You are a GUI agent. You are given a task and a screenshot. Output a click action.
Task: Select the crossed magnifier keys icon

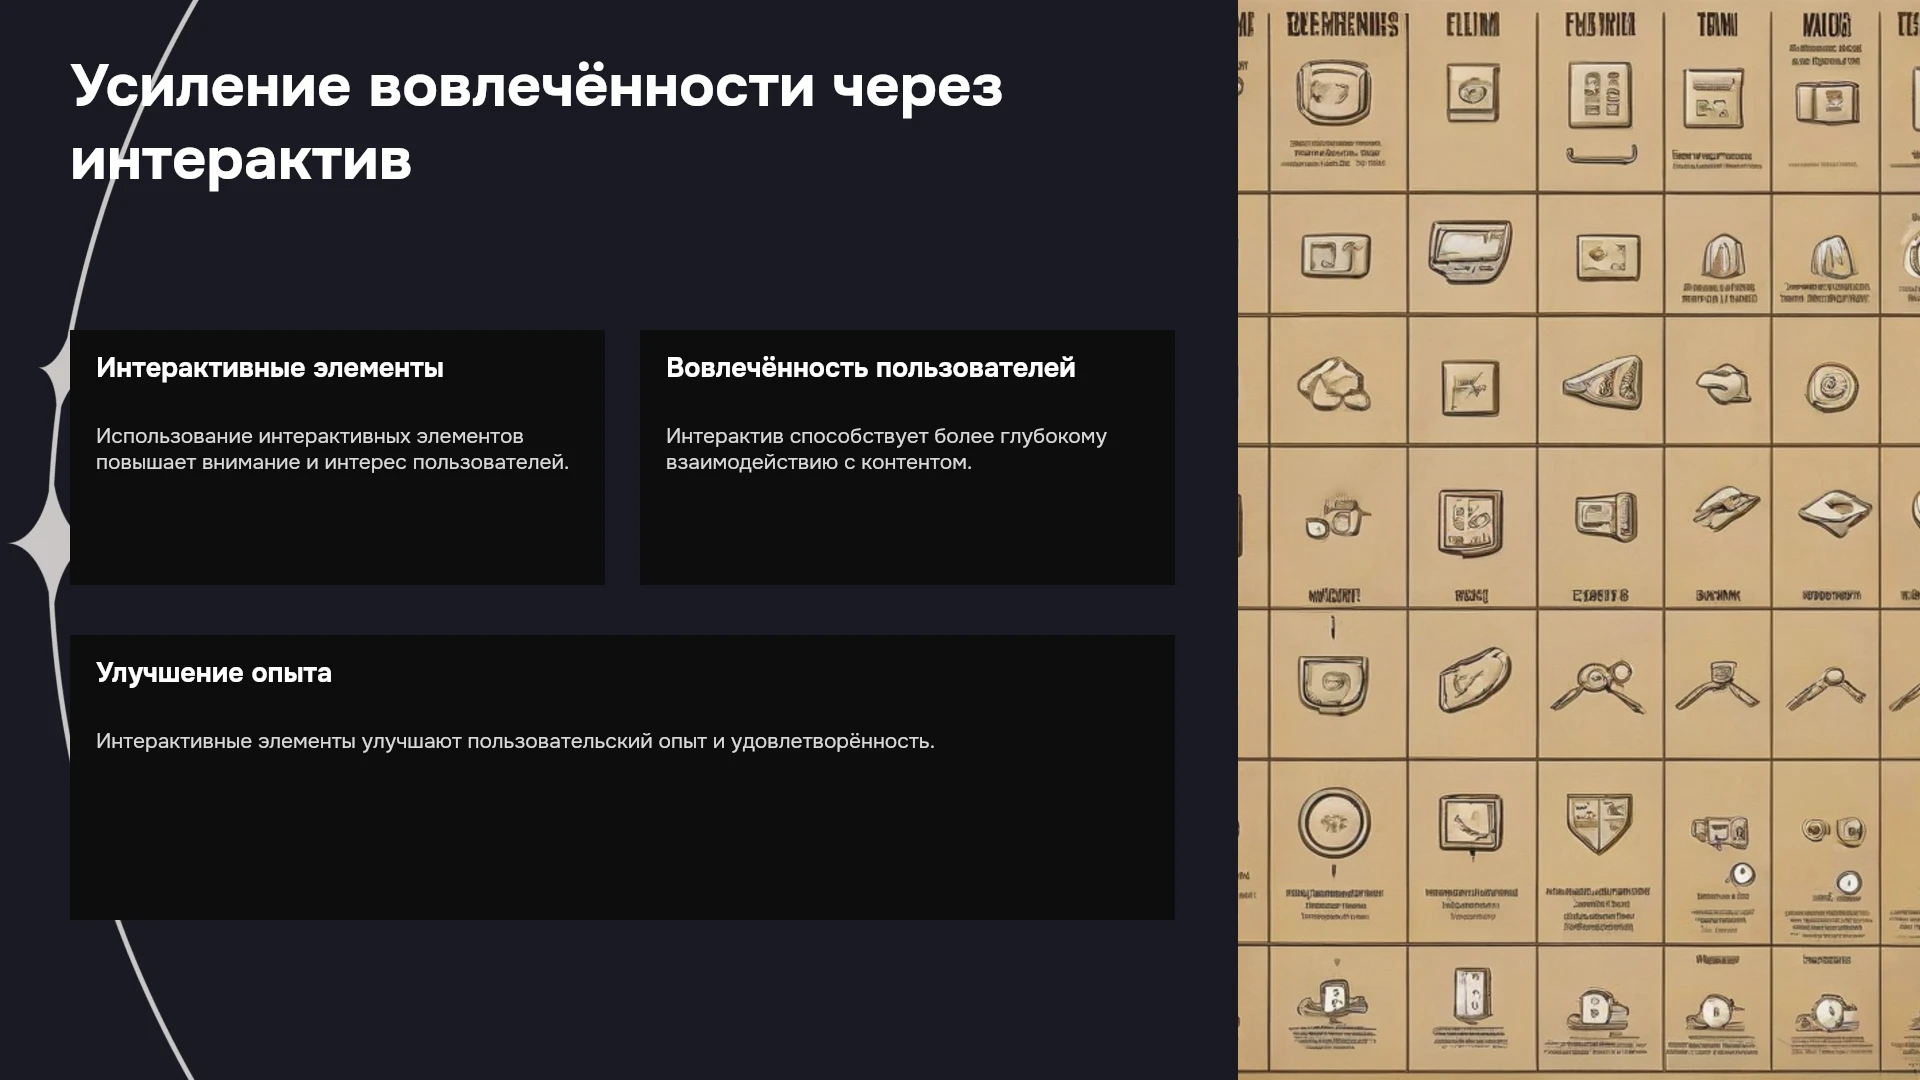(1598, 686)
